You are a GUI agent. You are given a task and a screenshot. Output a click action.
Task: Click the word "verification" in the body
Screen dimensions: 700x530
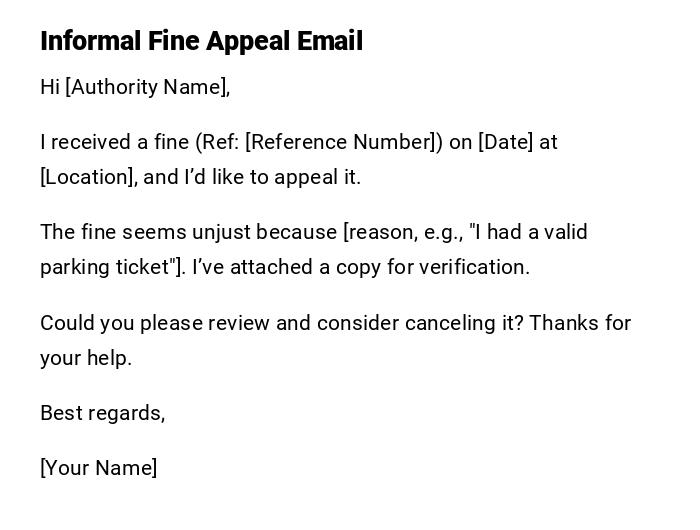click(470, 267)
